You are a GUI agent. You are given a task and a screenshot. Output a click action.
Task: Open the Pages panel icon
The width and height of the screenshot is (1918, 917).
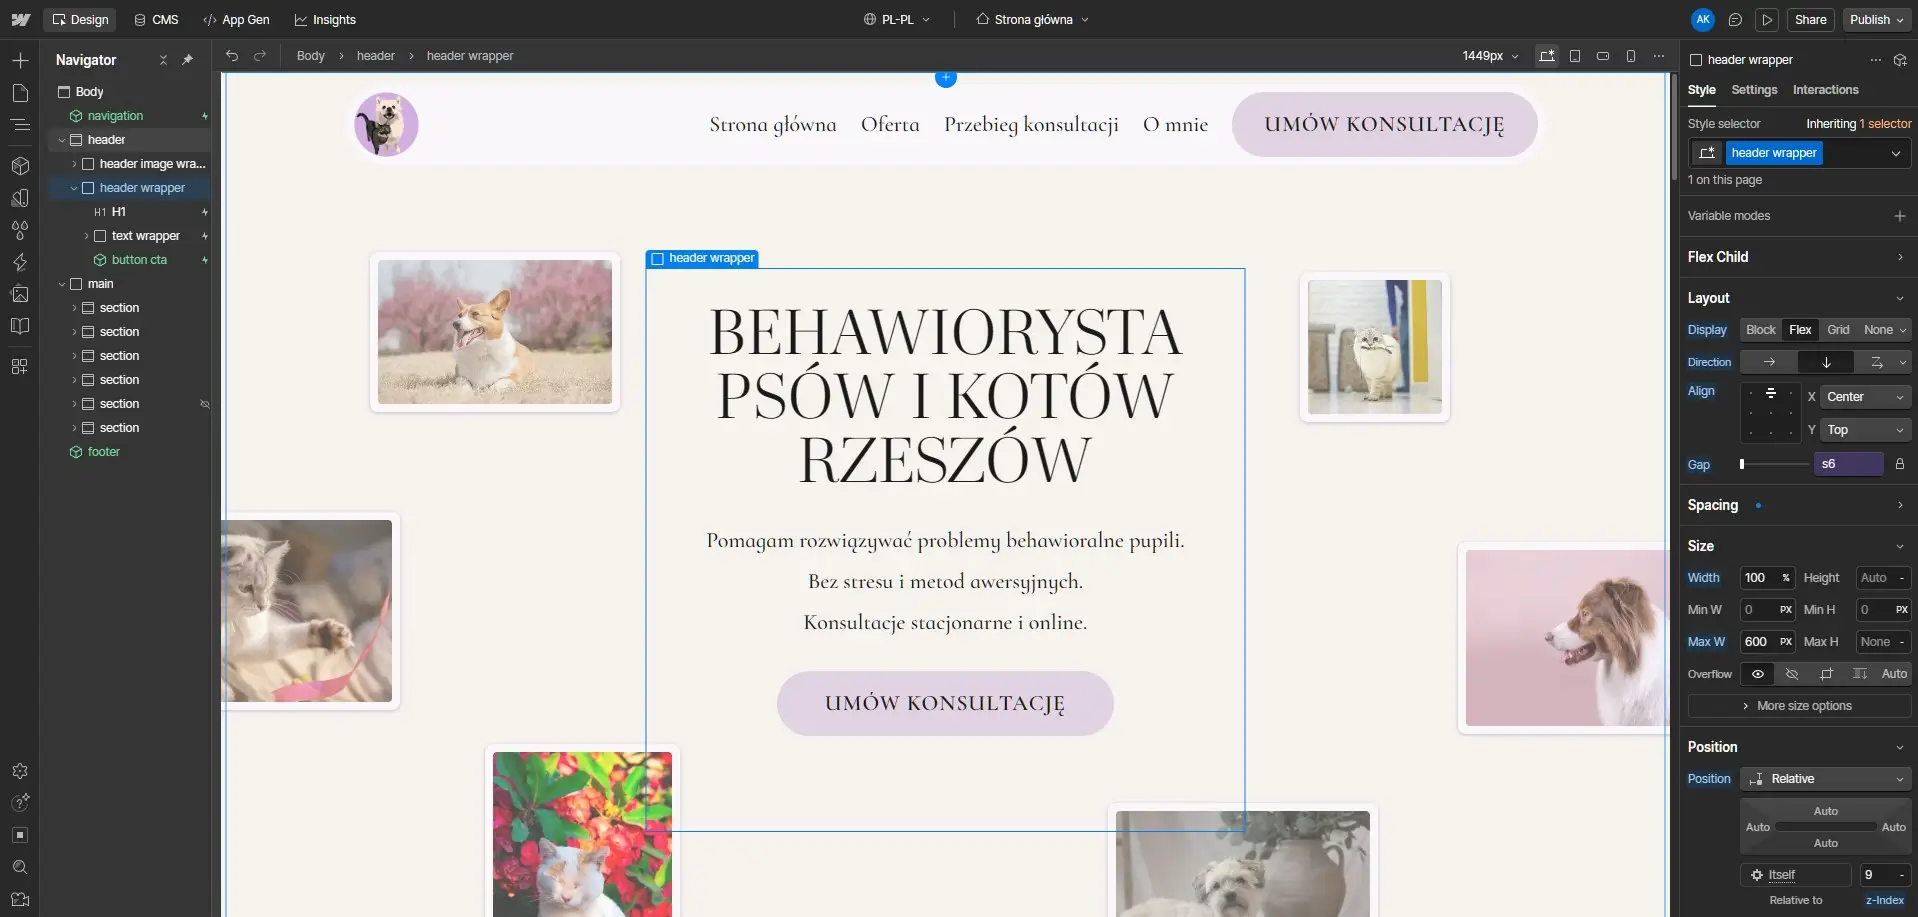(x=20, y=93)
